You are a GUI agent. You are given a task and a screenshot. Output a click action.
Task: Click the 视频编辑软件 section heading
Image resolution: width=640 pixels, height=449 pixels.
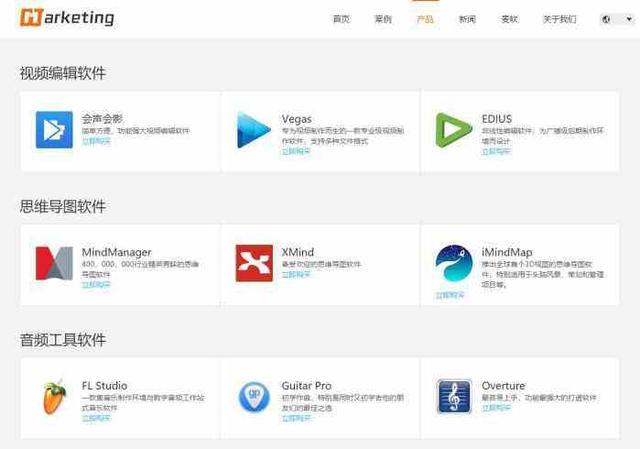pyautogui.click(x=63, y=73)
